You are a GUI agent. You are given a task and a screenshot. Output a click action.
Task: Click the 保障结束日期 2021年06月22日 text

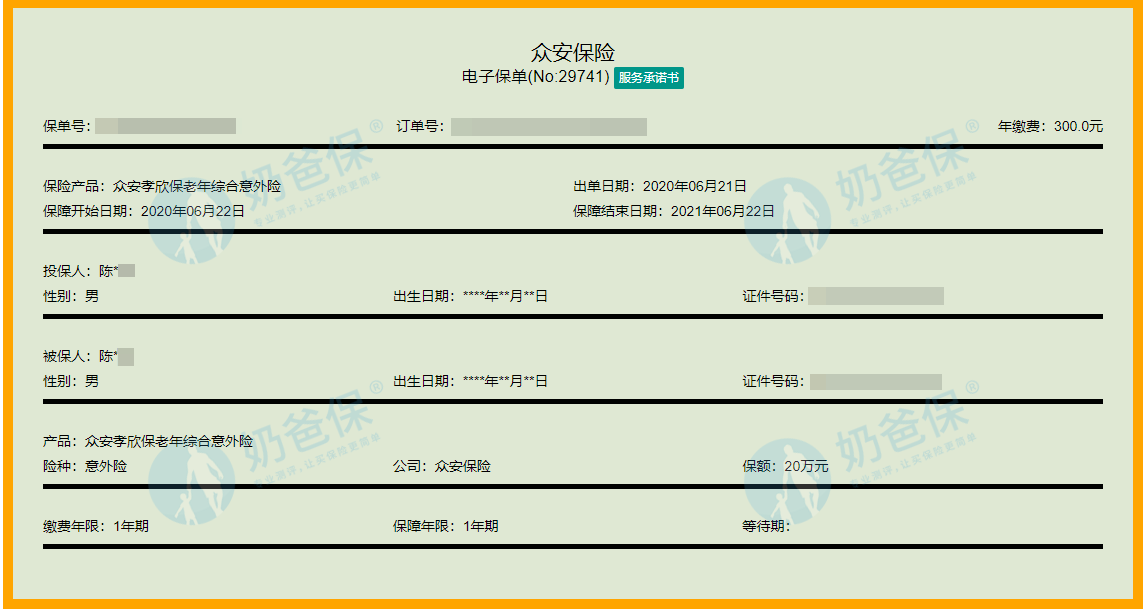(x=673, y=211)
